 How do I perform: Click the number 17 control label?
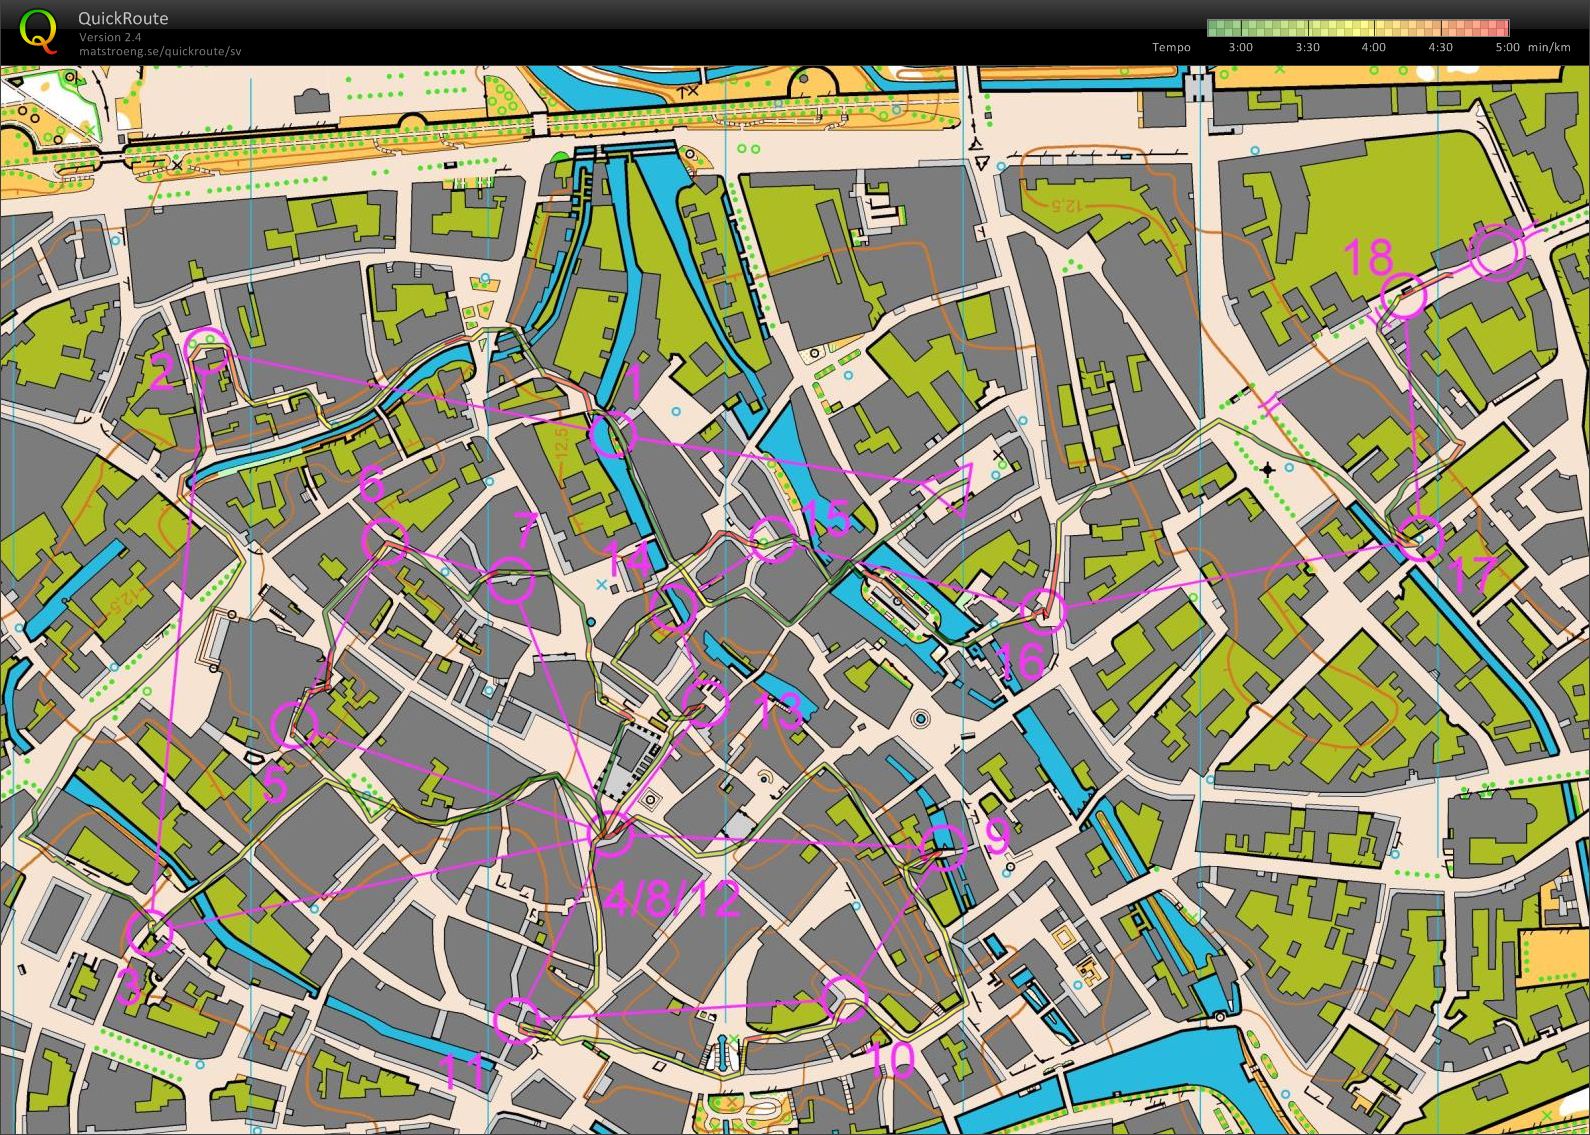pyautogui.click(x=1473, y=575)
